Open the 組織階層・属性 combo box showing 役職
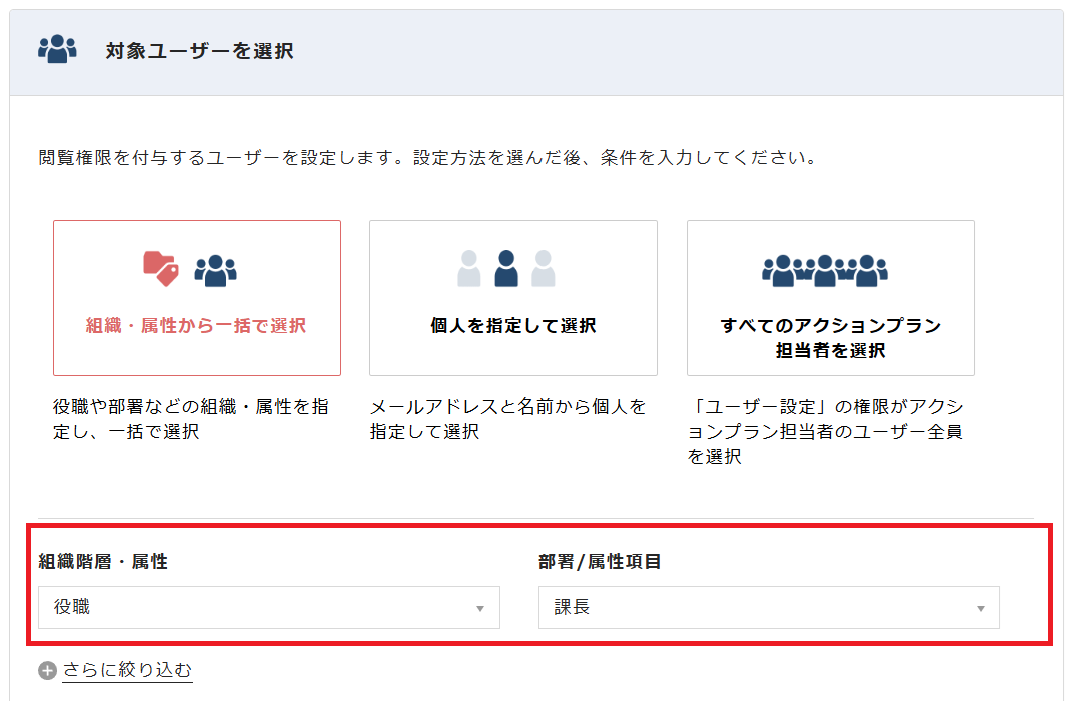The image size is (1072, 701). [x=268, y=607]
